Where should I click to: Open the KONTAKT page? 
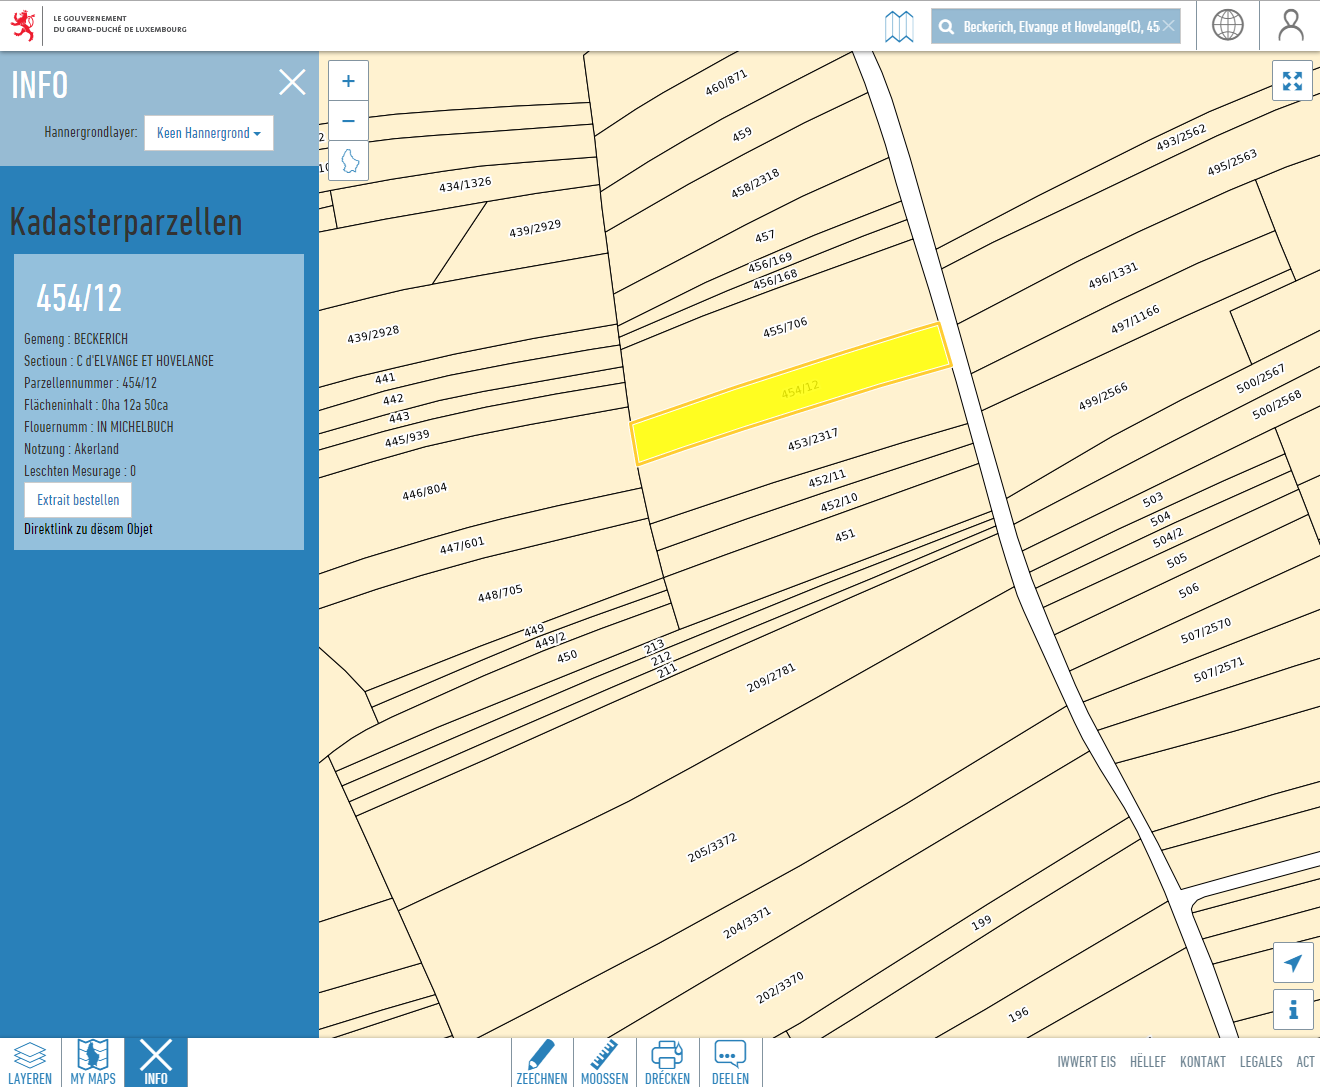1202,1062
